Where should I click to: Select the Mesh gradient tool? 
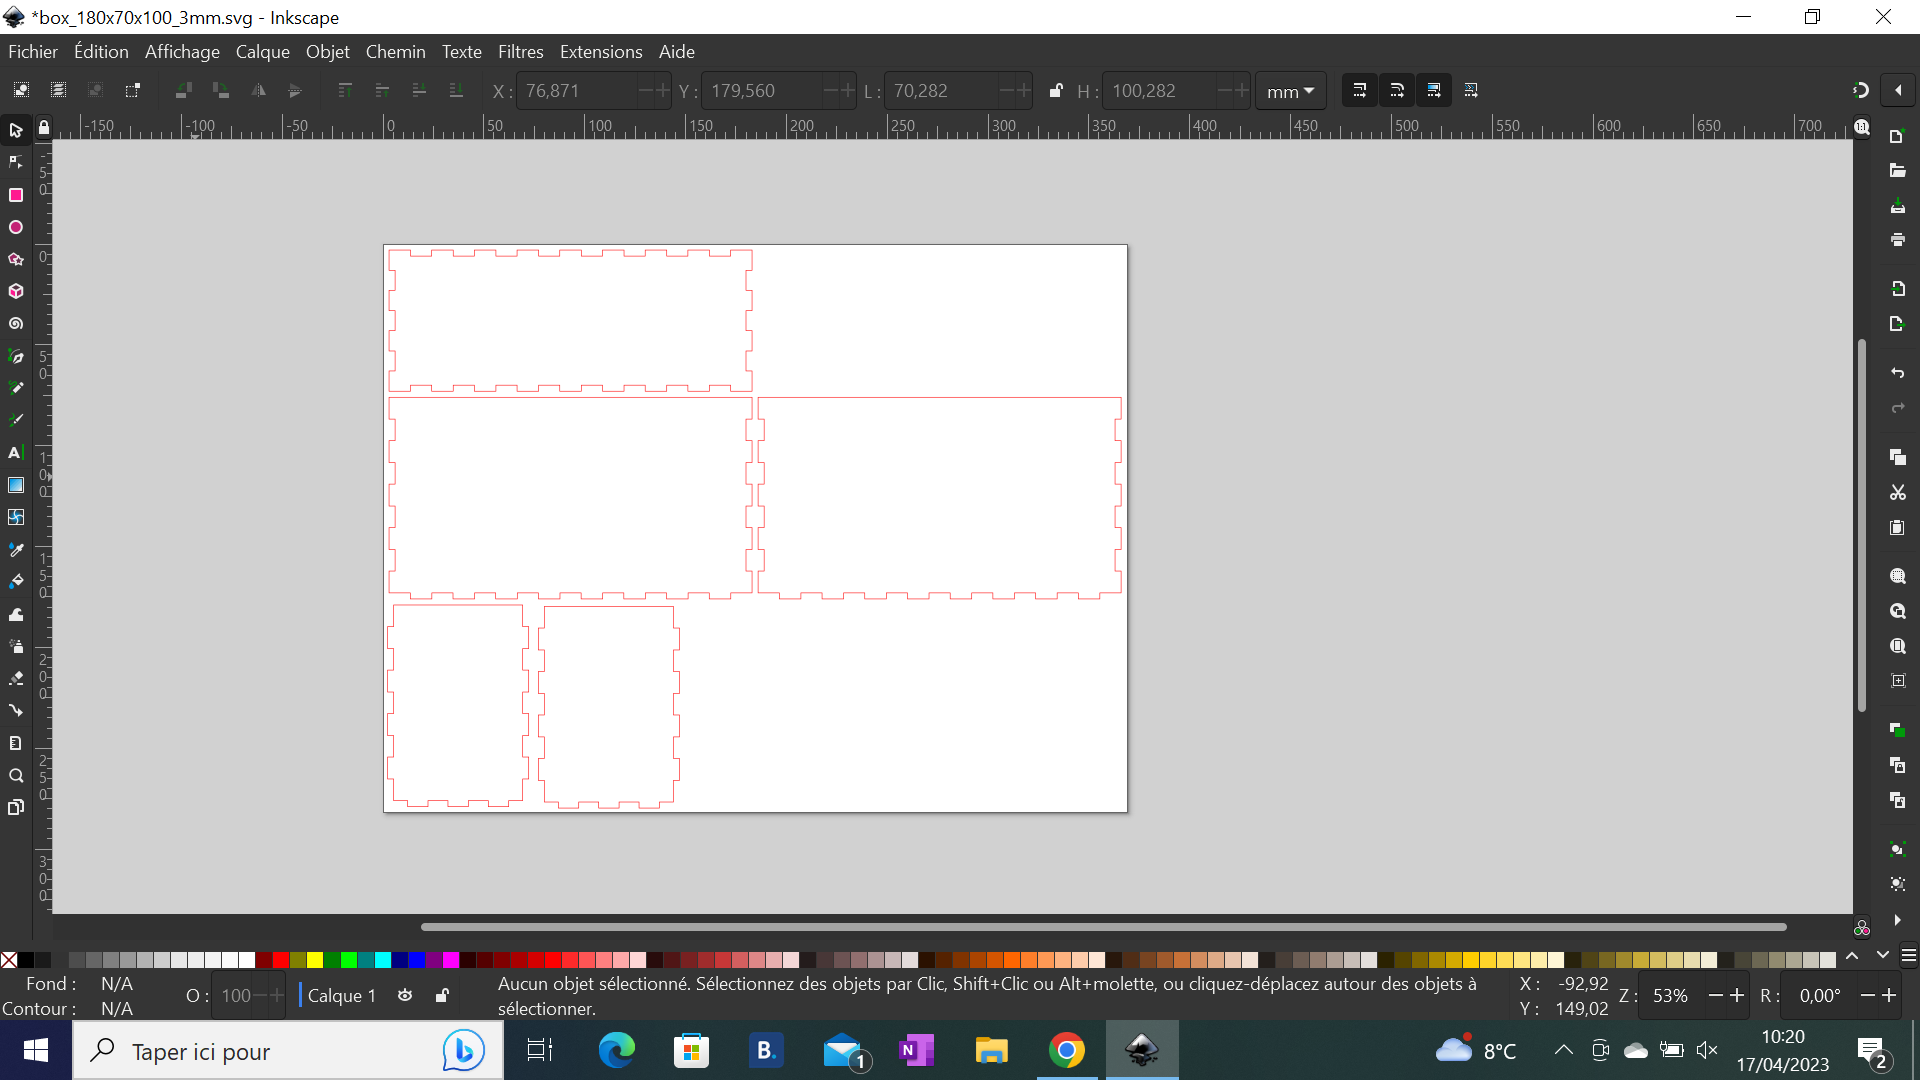[16, 517]
